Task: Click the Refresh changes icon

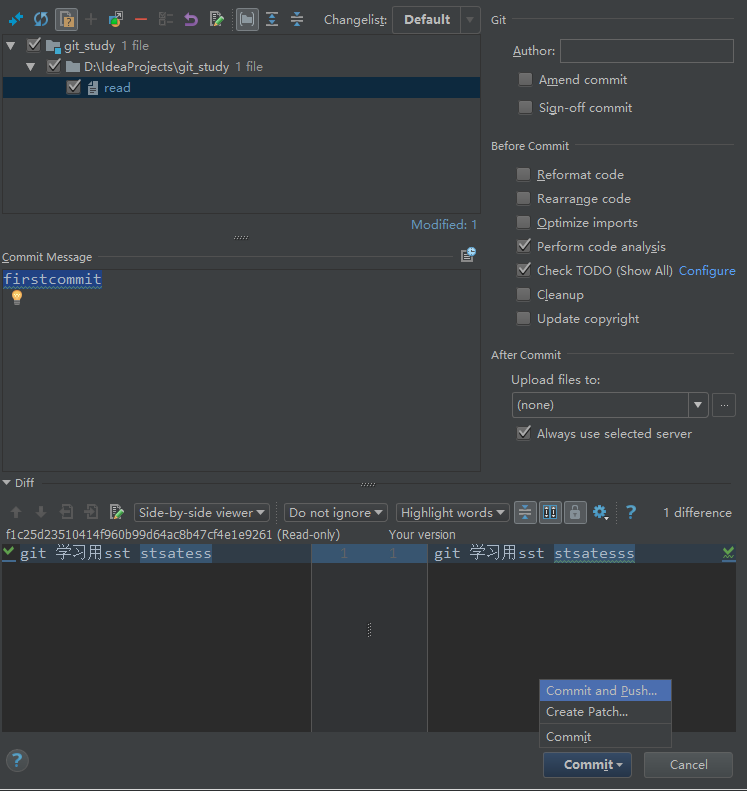Action: [41, 19]
